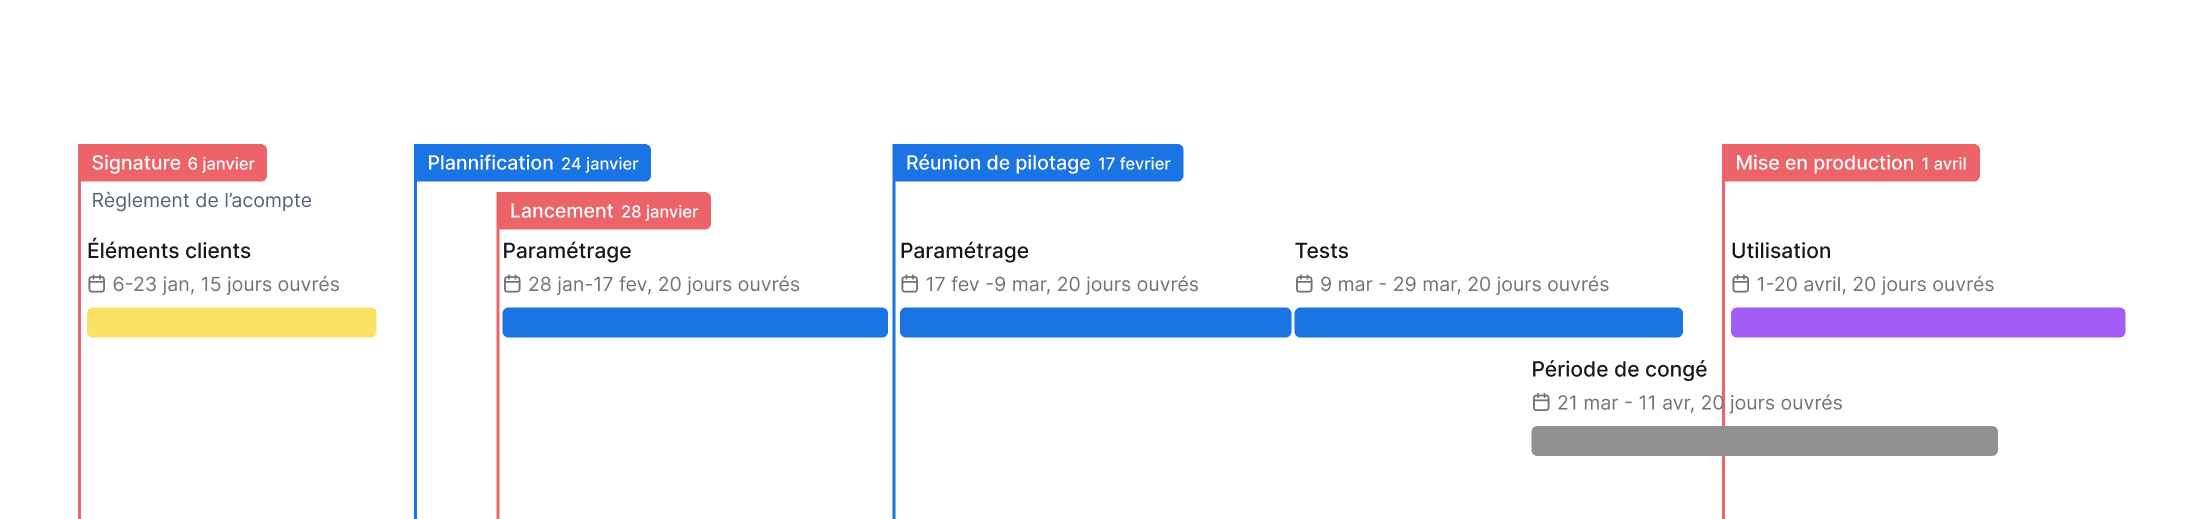The height and width of the screenshot is (519, 2199).
Task: Click the gray Période de congé bar
Action: pyautogui.click(x=1764, y=441)
